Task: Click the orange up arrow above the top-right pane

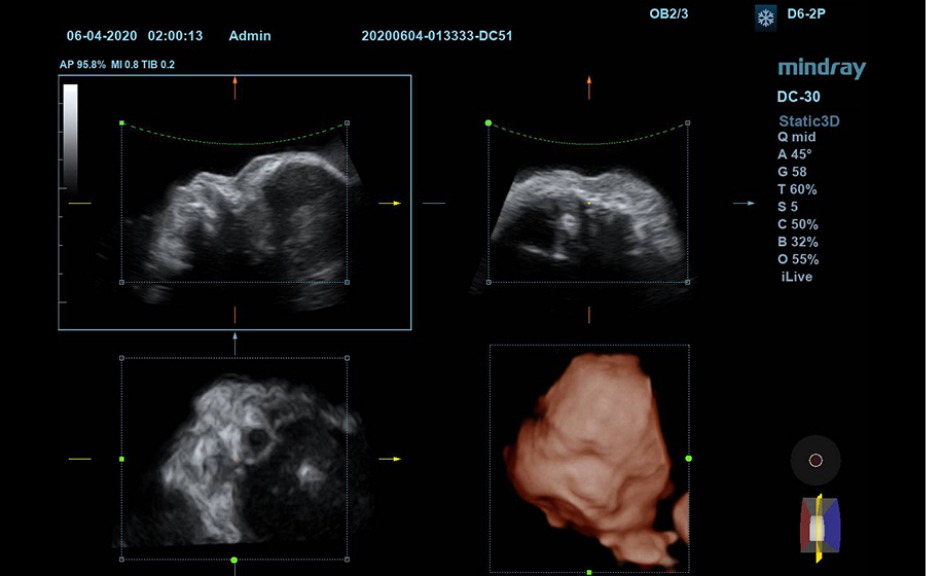Action: pos(589,87)
